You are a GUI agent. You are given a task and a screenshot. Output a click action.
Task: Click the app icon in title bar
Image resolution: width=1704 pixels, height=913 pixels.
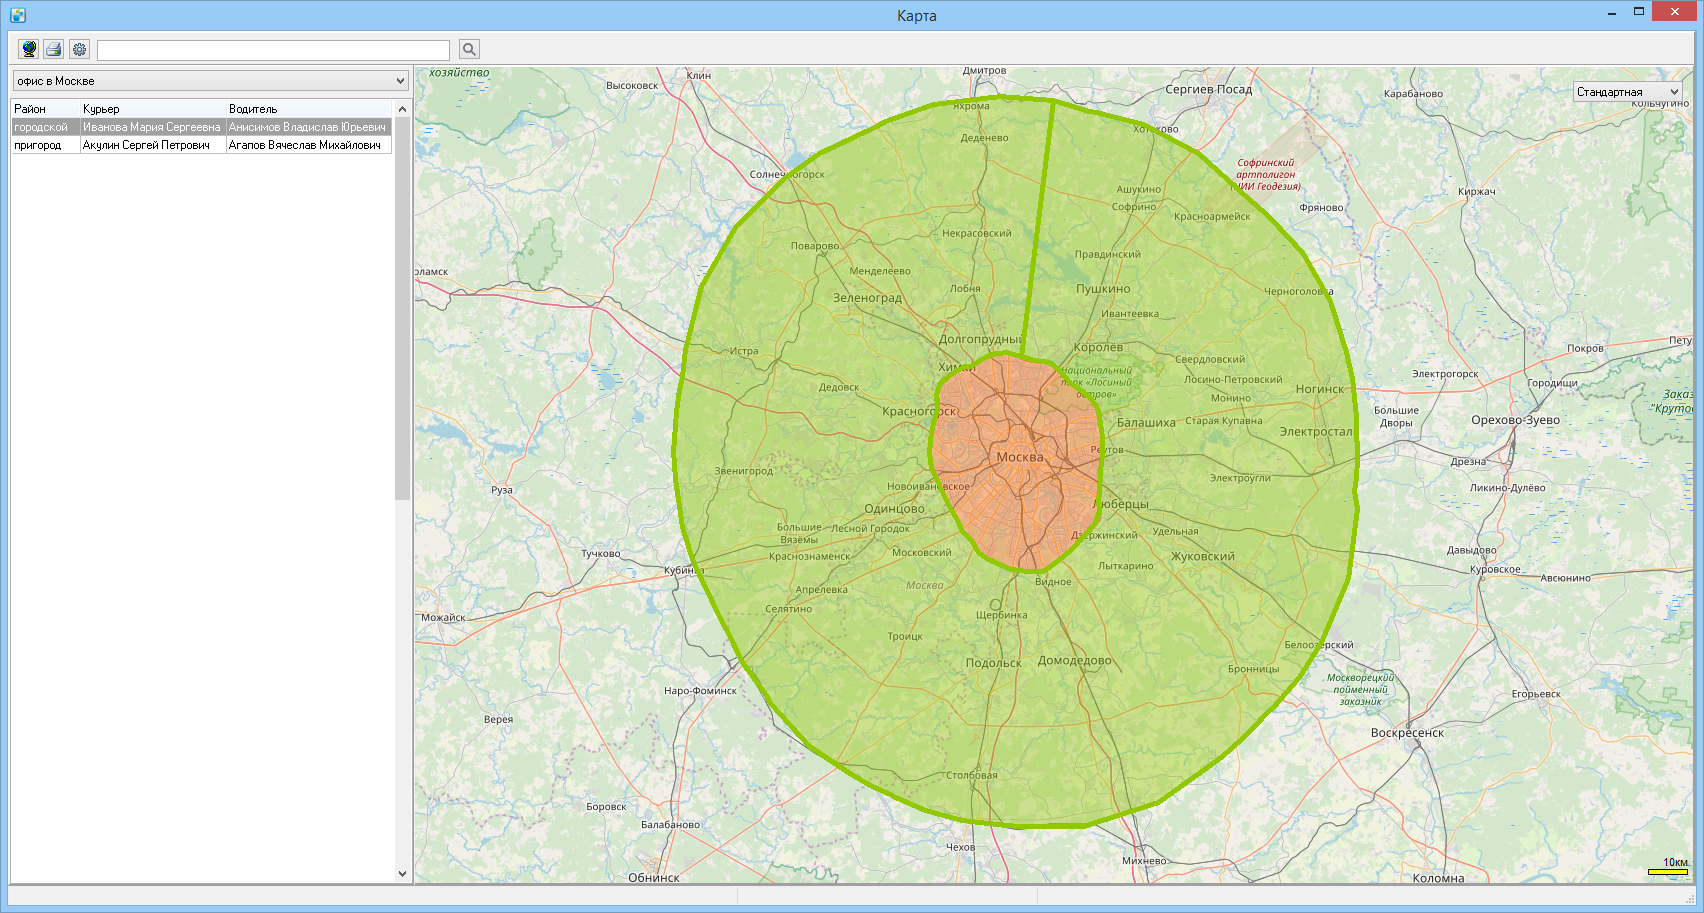[x=18, y=15]
